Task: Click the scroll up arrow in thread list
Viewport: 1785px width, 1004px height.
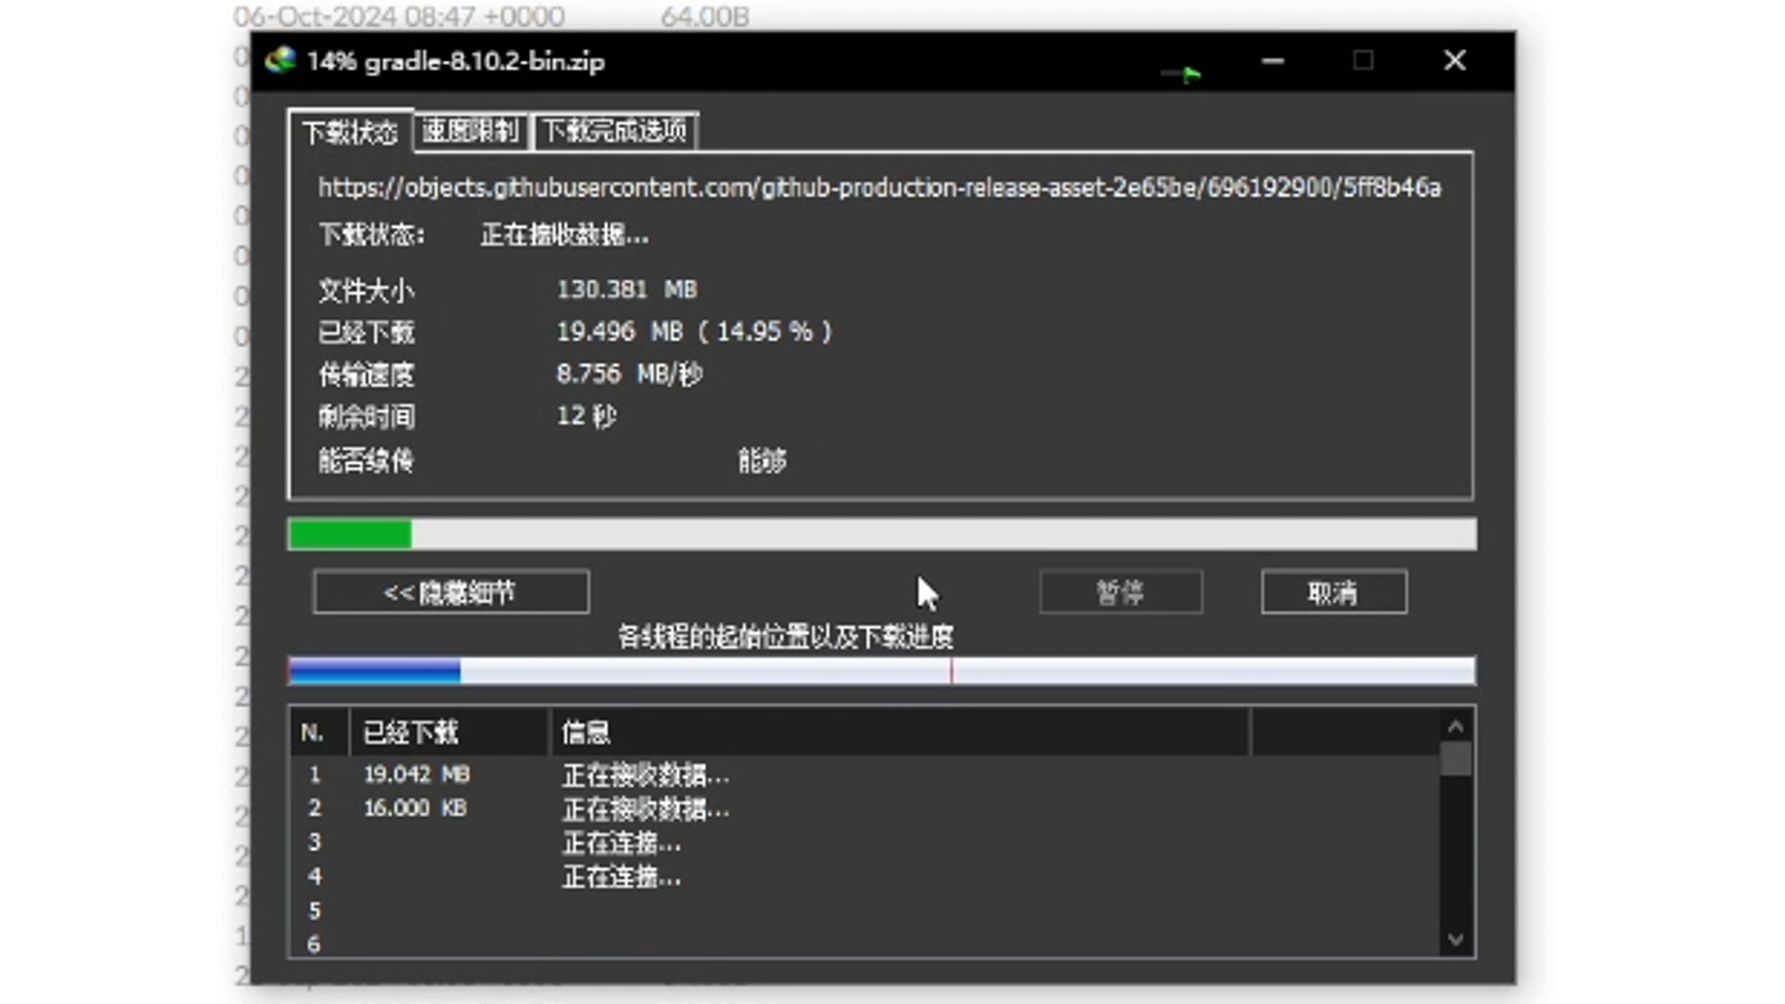Action: (x=1456, y=727)
